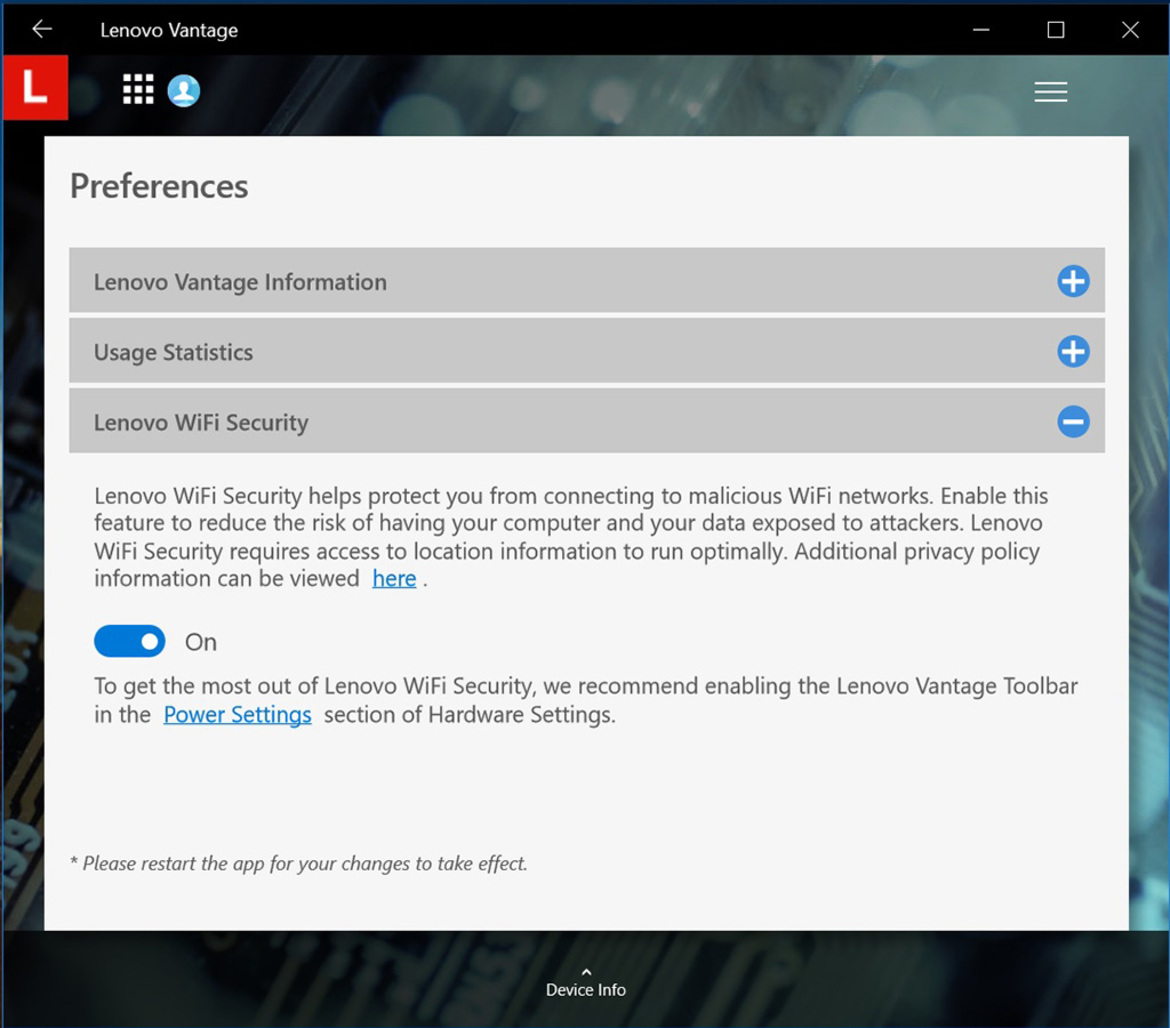
Task: Turn off the WiFi Security toggle
Action: 130,642
